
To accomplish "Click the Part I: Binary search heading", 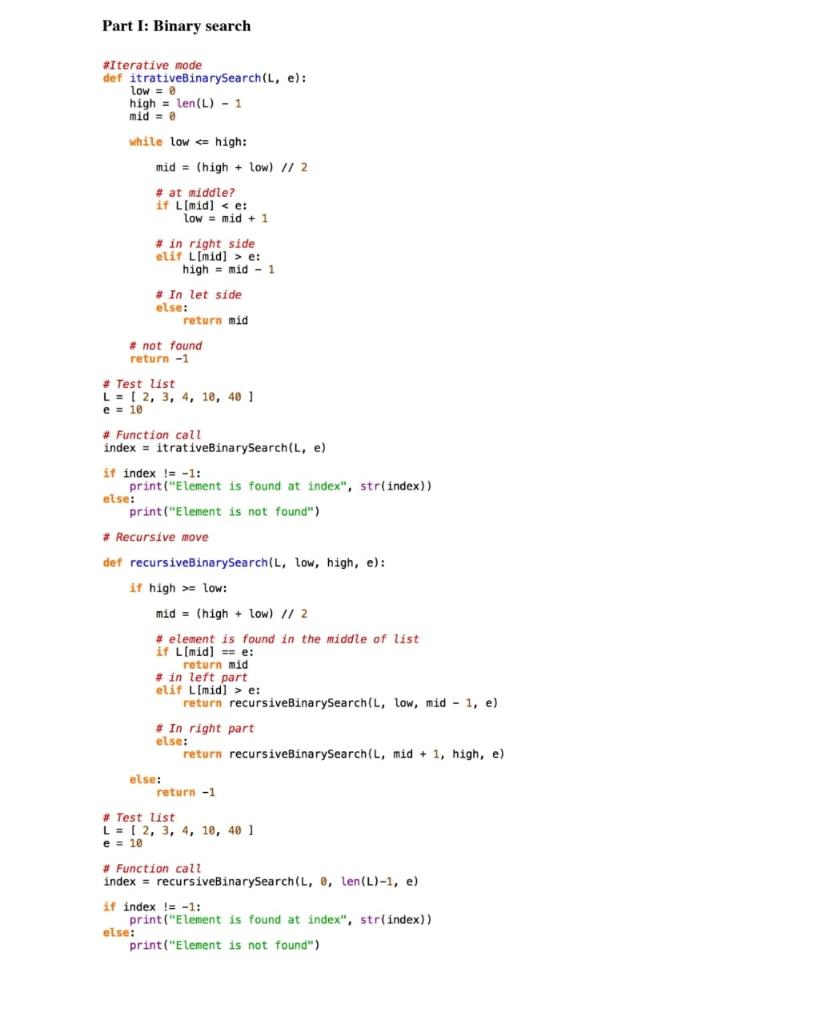I will 176,26.
